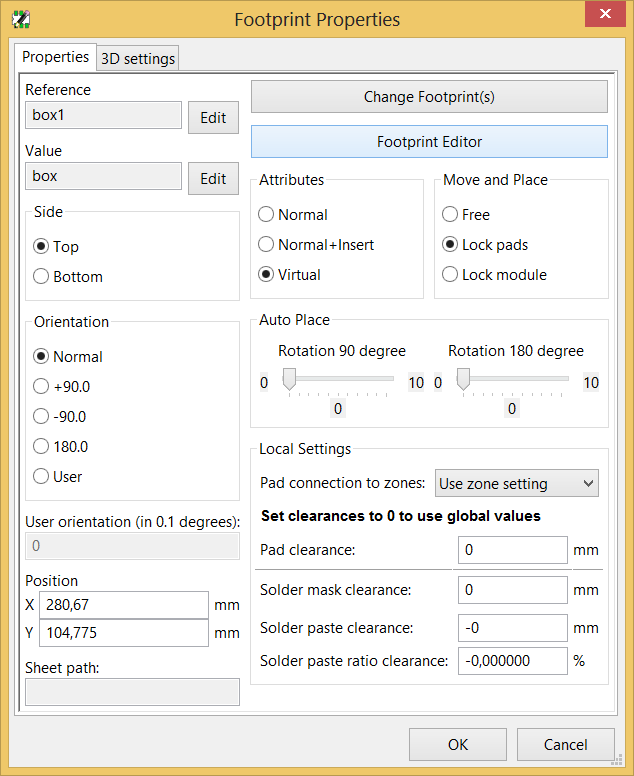
Task: Set orientation to +90.0
Action: tap(41, 387)
